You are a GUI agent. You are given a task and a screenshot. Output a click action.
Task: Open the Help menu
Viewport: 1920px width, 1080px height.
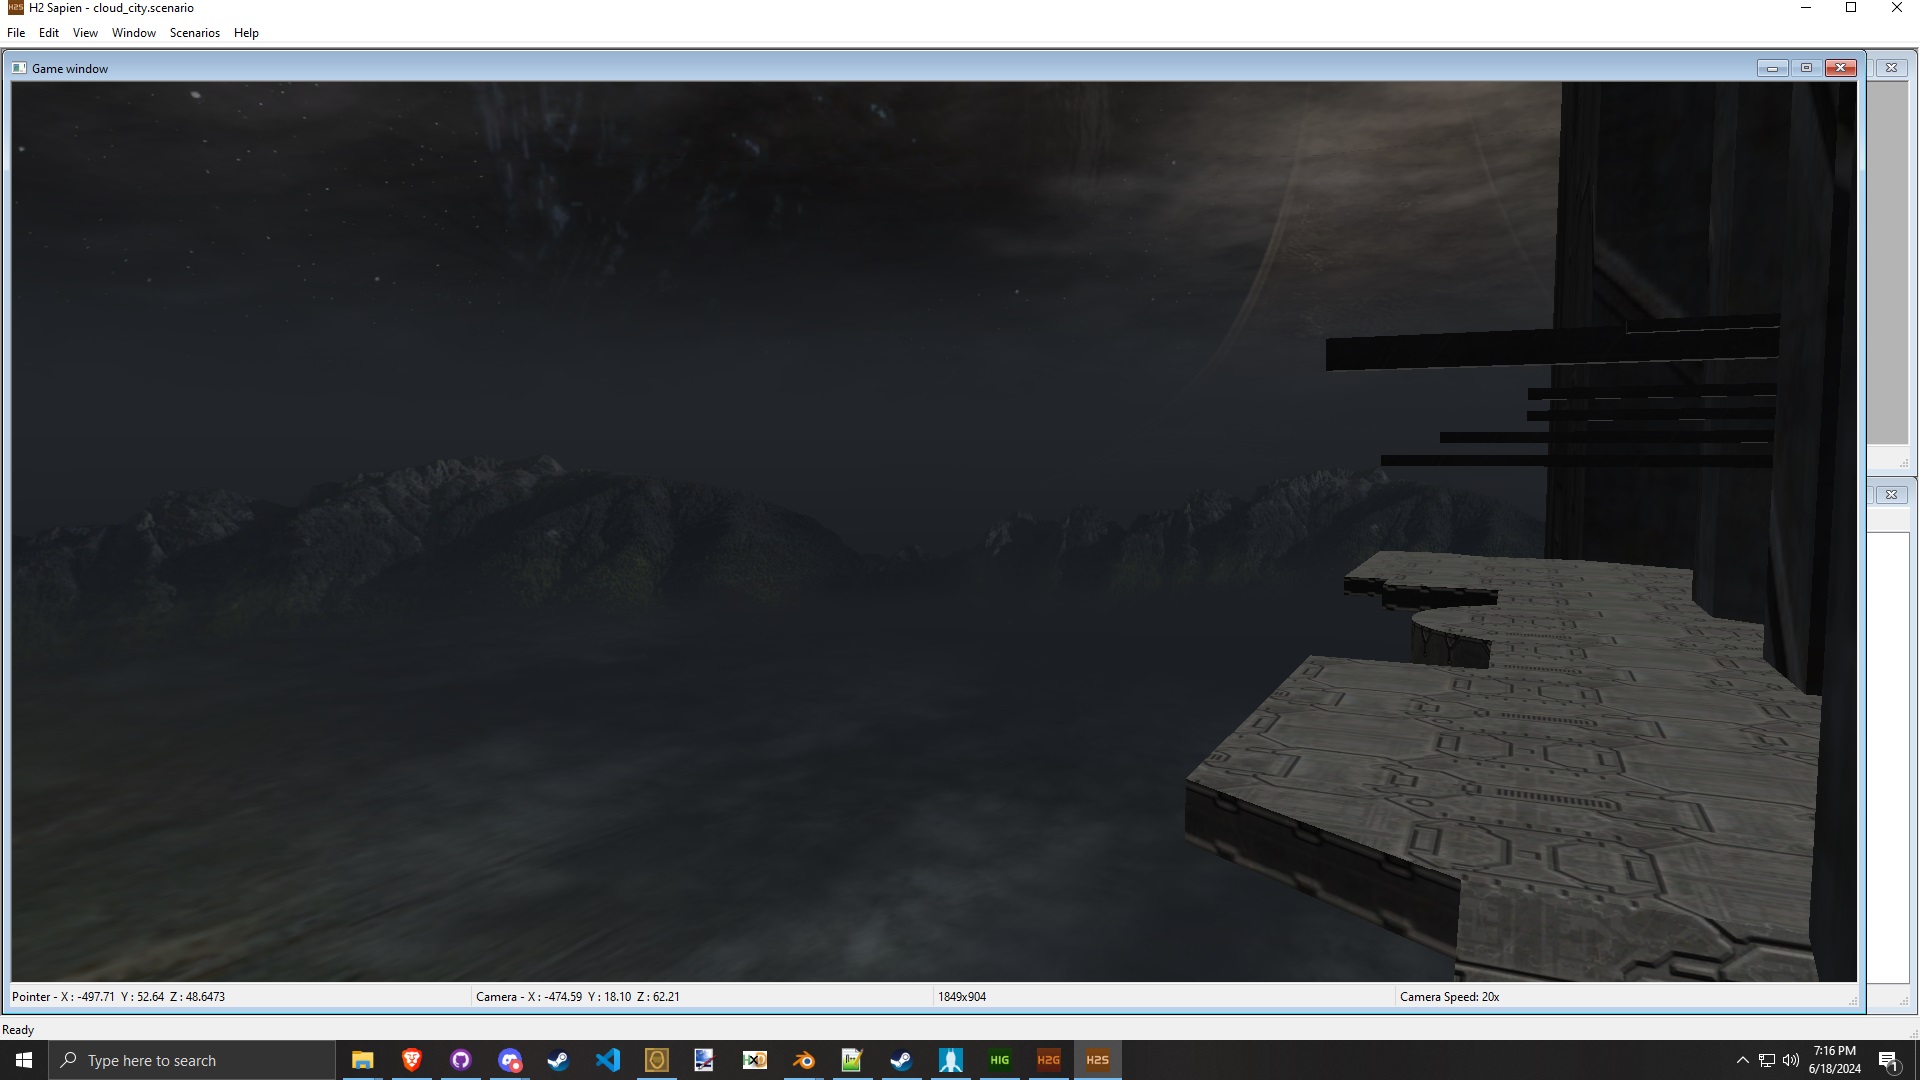[246, 33]
